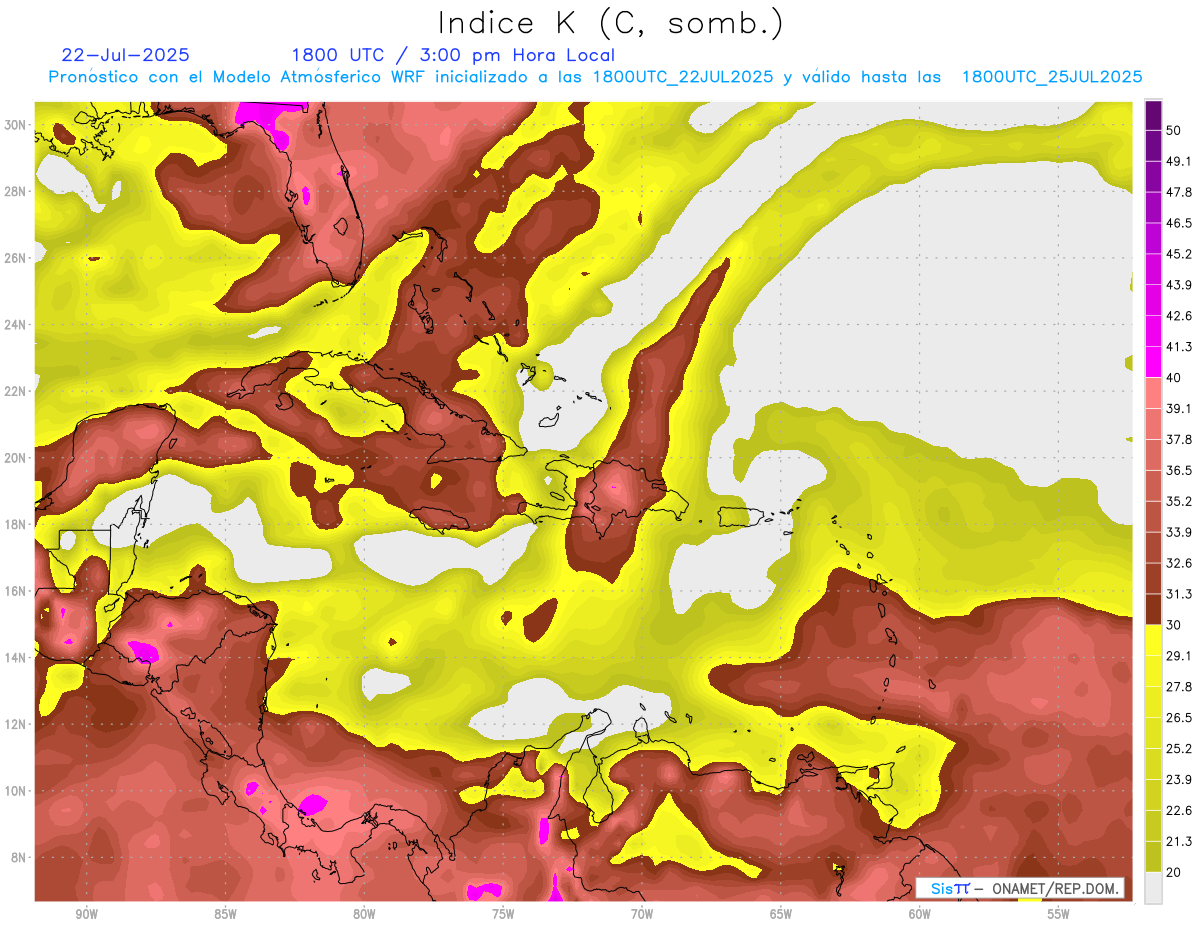Click the '37.8' color scale value

[x=1178, y=439]
